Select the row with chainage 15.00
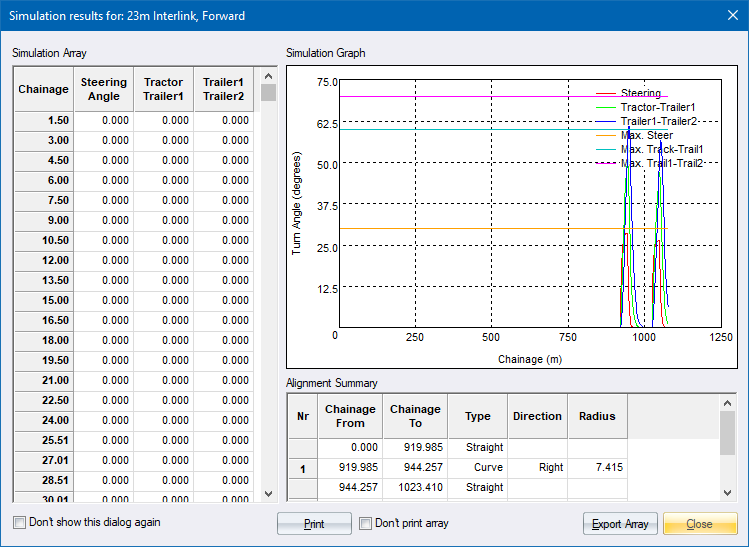 pos(43,300)
